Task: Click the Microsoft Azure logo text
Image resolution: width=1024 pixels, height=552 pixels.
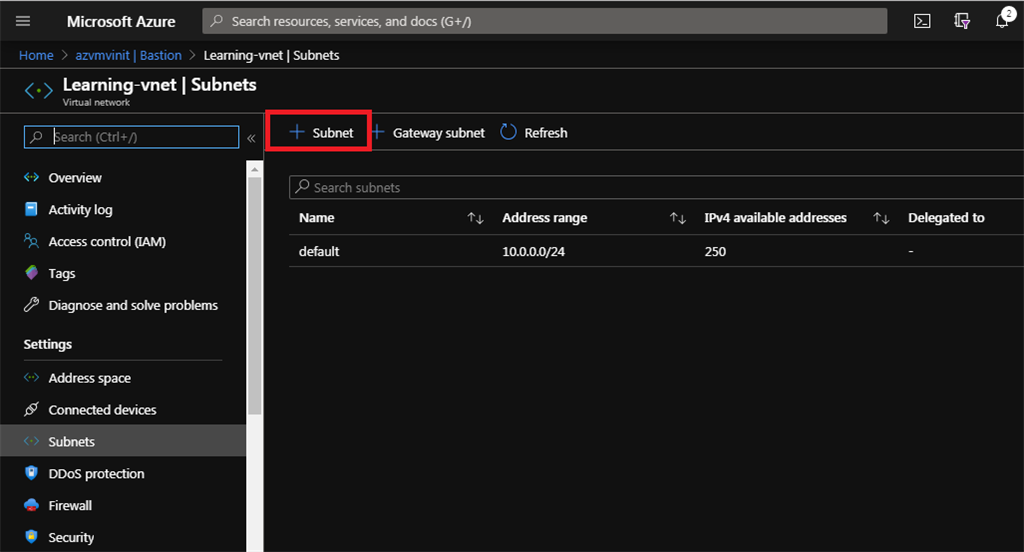Action: point(121,22)
